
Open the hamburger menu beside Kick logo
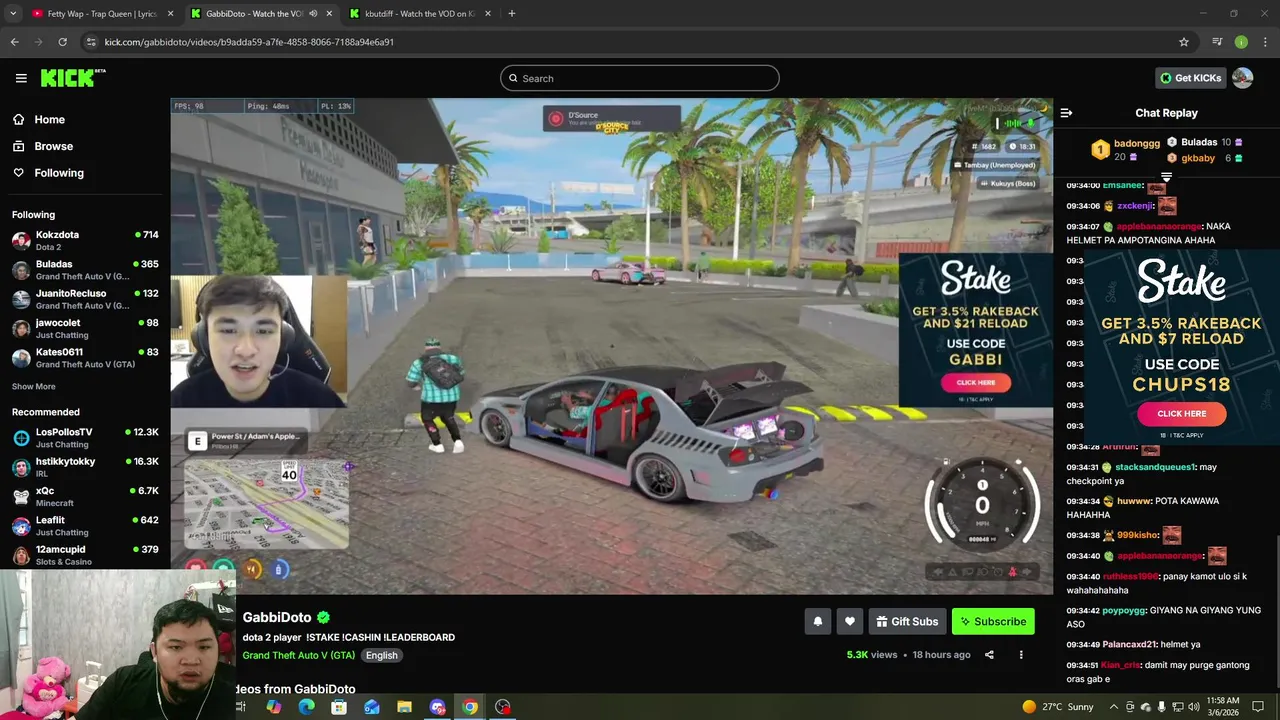[x=21, y=78]
